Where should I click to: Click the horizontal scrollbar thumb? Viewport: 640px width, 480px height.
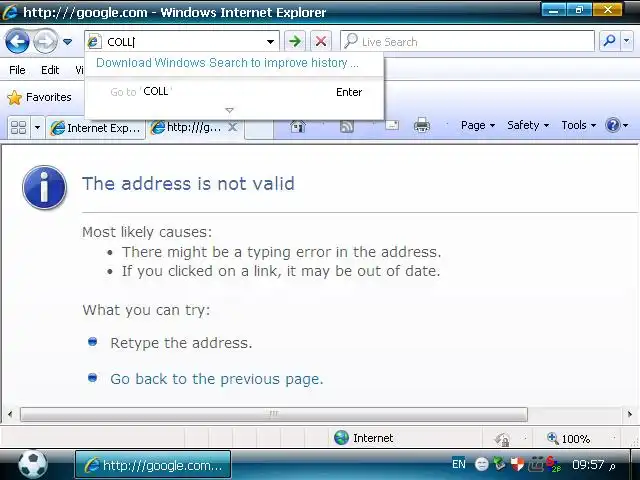tap(274, 415)
